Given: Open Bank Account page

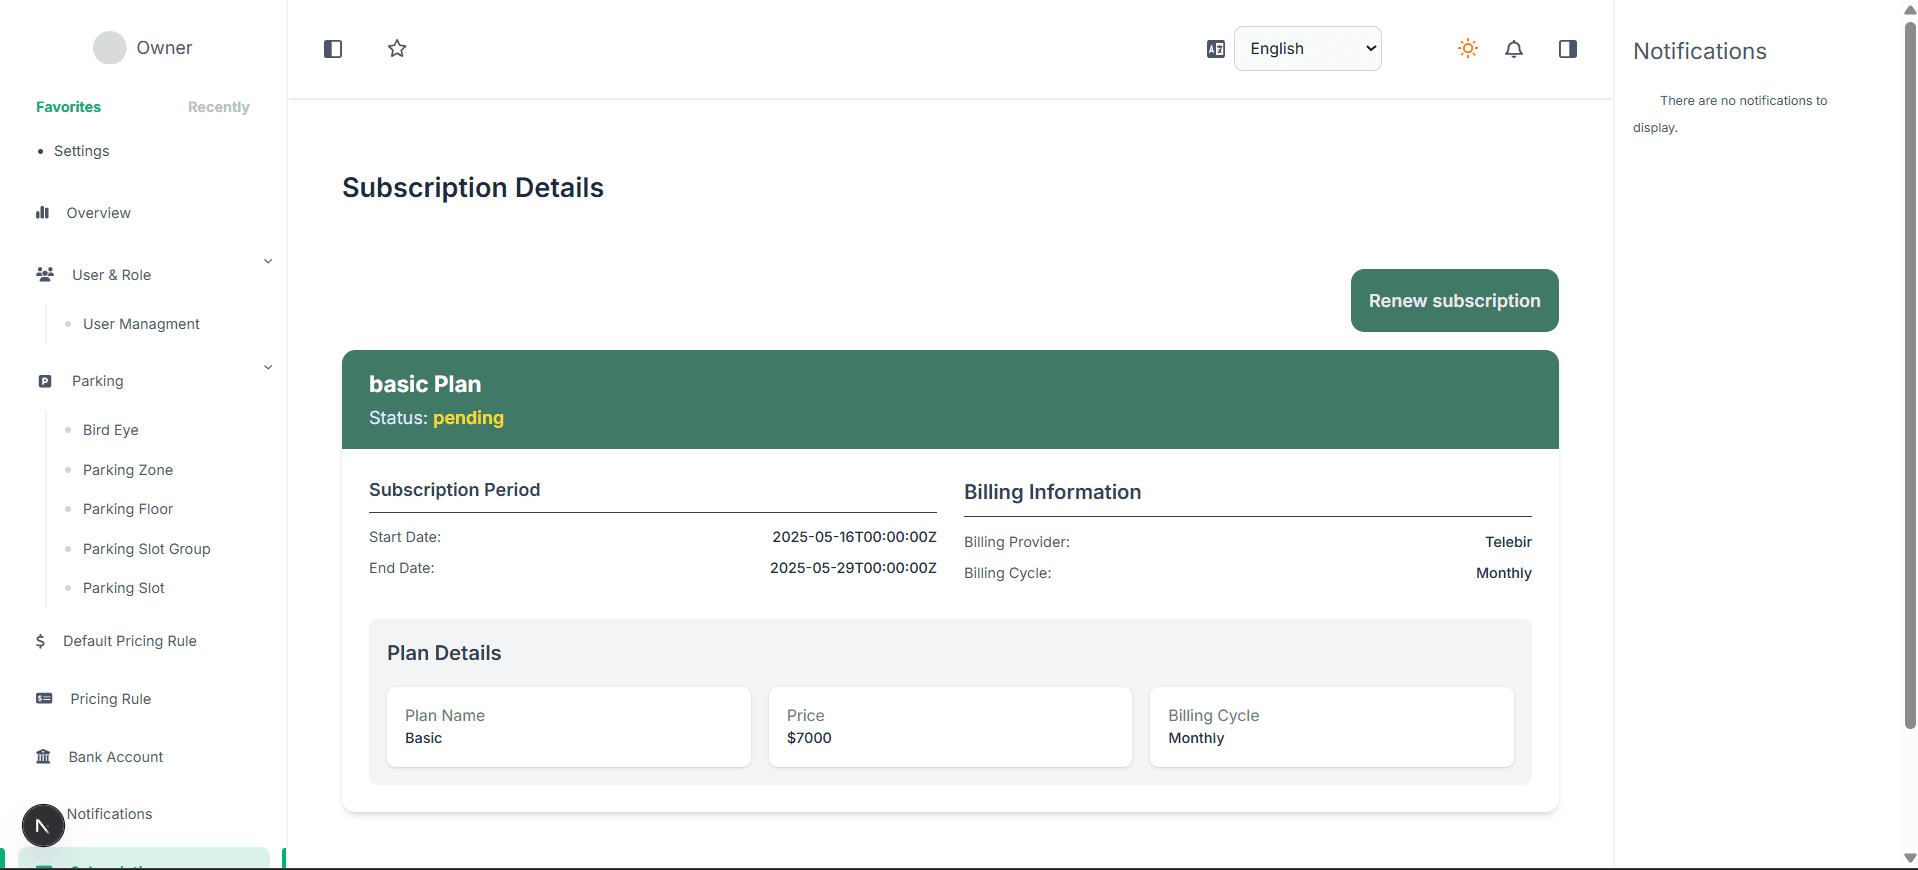Looking at the screenshot, I should (x=115, y=757).
